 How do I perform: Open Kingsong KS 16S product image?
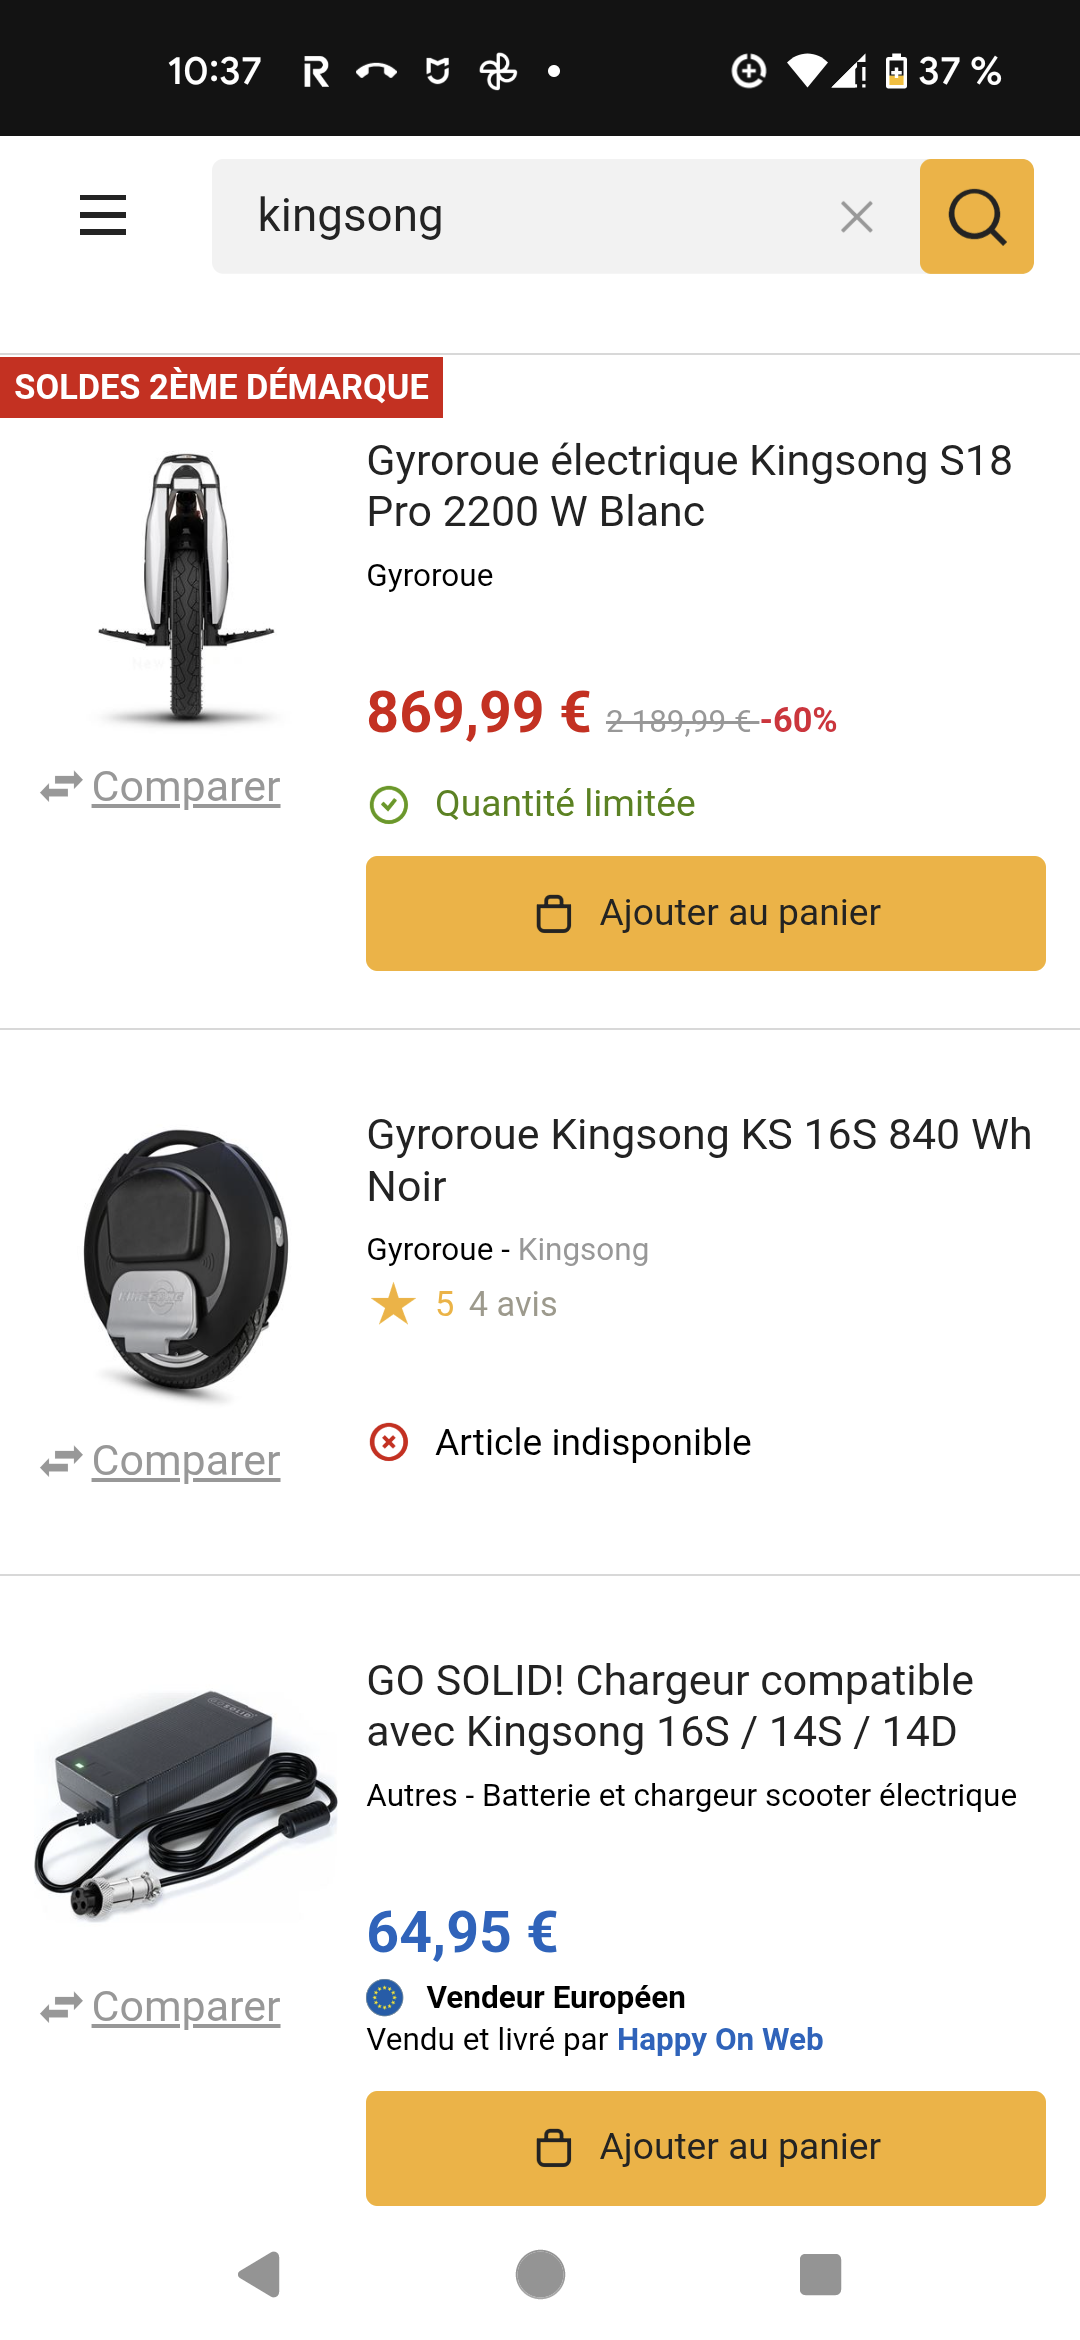coord(186,1262)
